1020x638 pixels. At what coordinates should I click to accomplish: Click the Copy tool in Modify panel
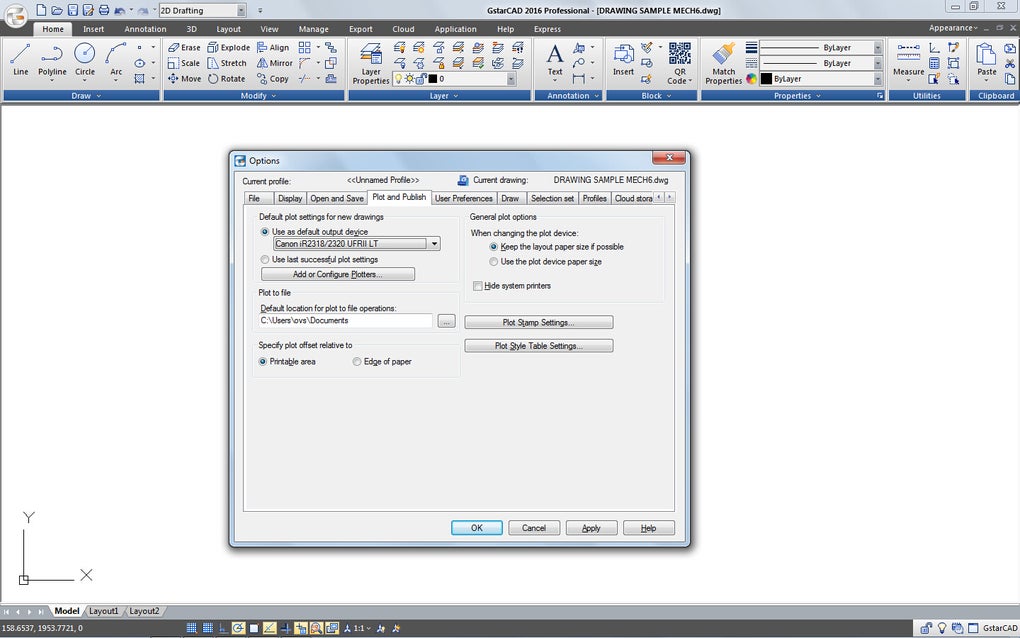273,79
